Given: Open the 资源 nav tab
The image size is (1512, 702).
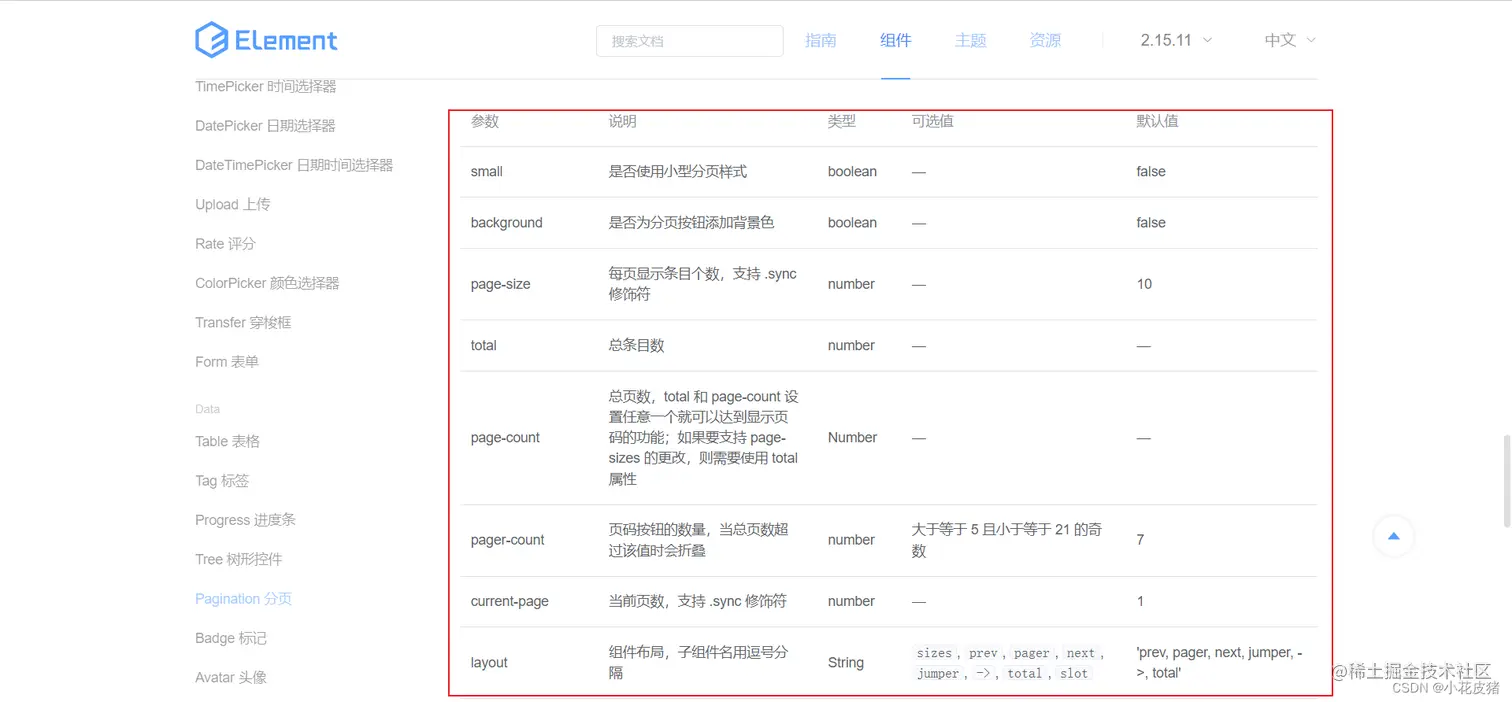Looking at the screenshot, I should click(x=1045, y=40).
